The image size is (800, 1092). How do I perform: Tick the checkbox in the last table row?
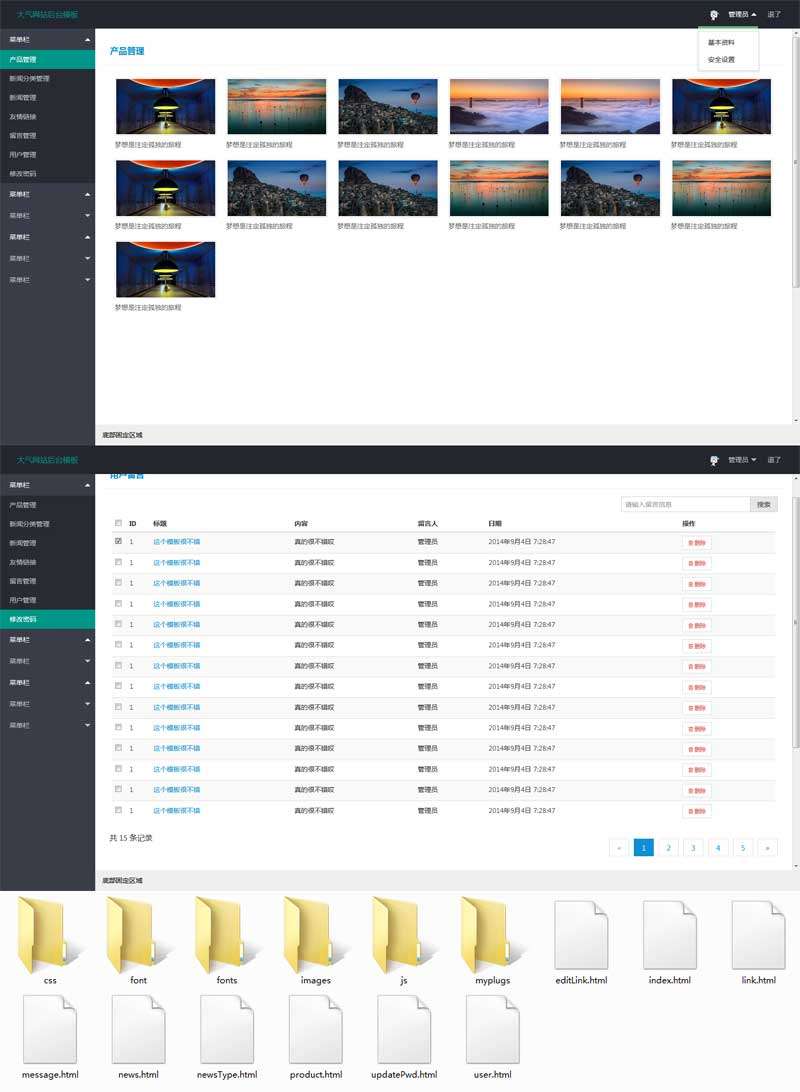pyautogui.click(x=118, y=810)
